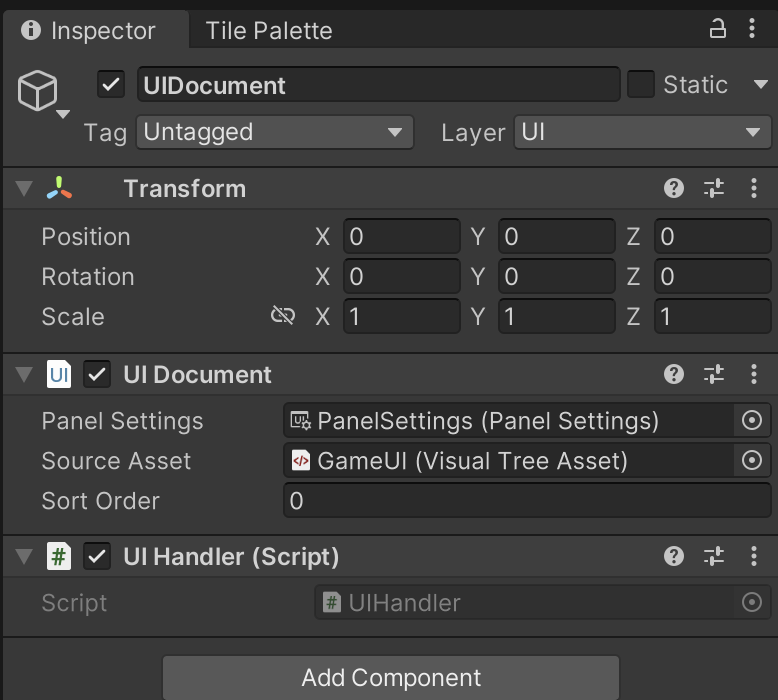Screen dimensions: 778x700
Task: Switch to the Tile Palette tab
Action: point(268,31)
